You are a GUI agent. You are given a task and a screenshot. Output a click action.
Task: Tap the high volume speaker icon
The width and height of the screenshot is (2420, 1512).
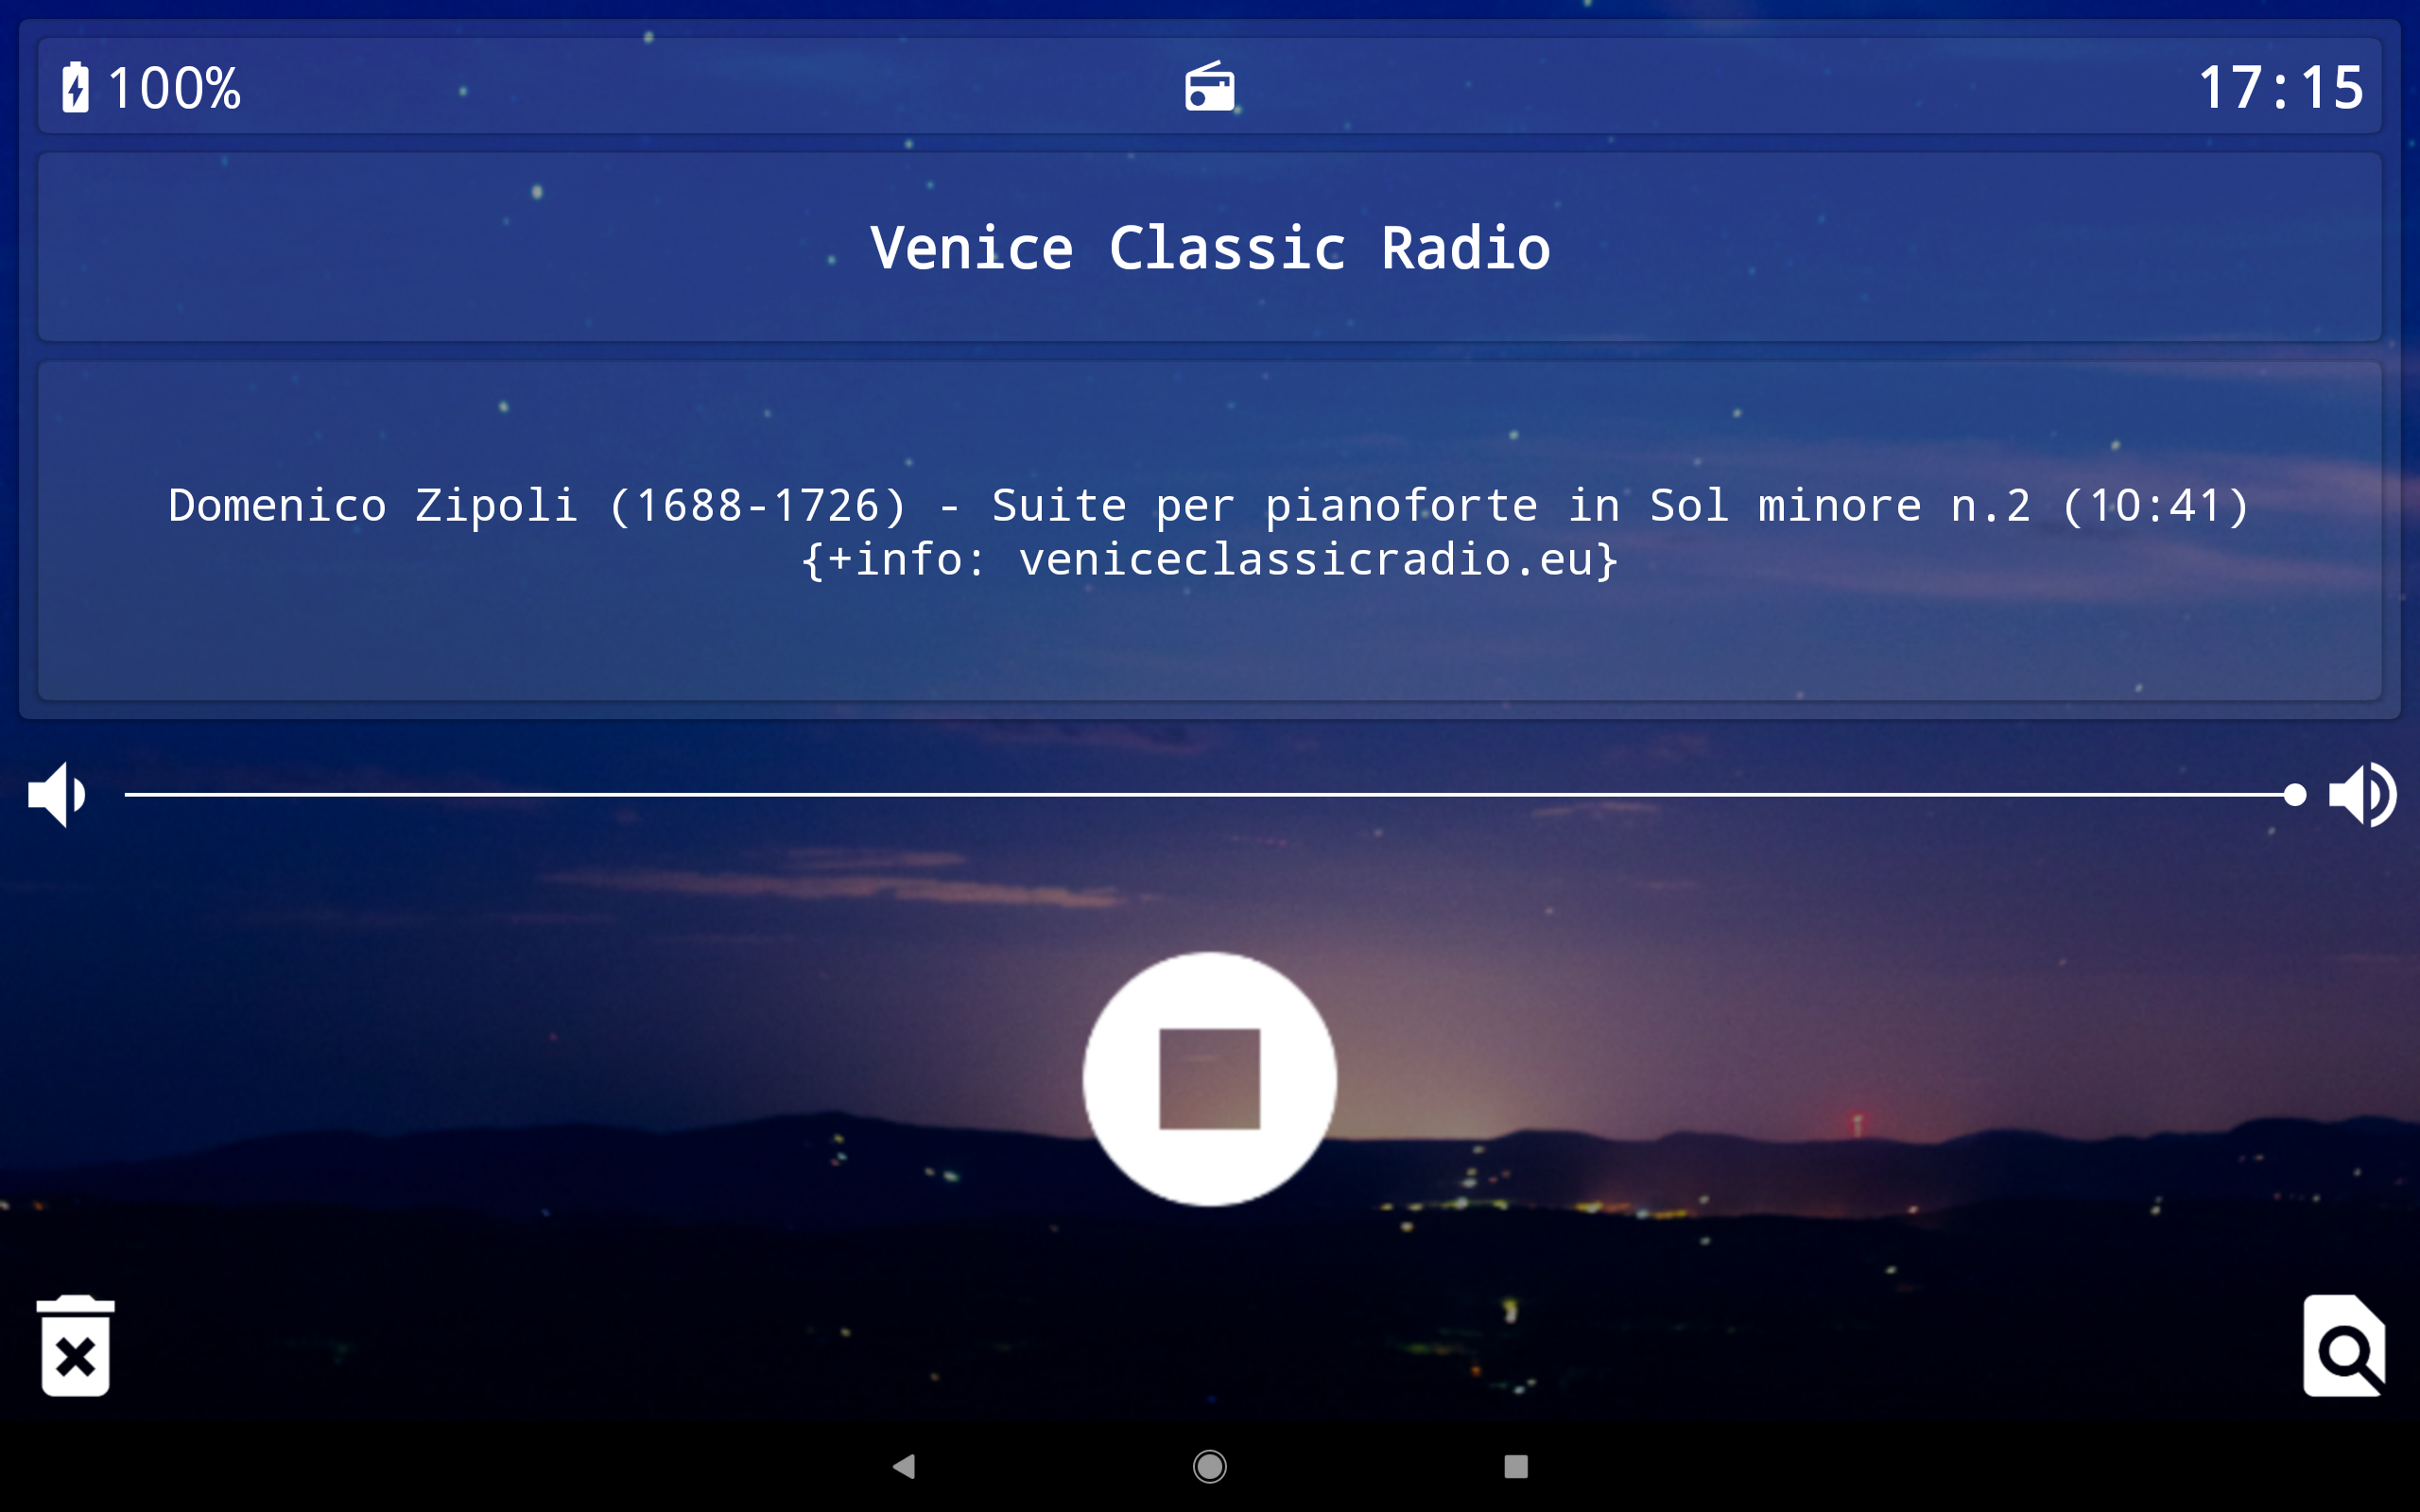pyautogui.click(x=2362, y=795)
